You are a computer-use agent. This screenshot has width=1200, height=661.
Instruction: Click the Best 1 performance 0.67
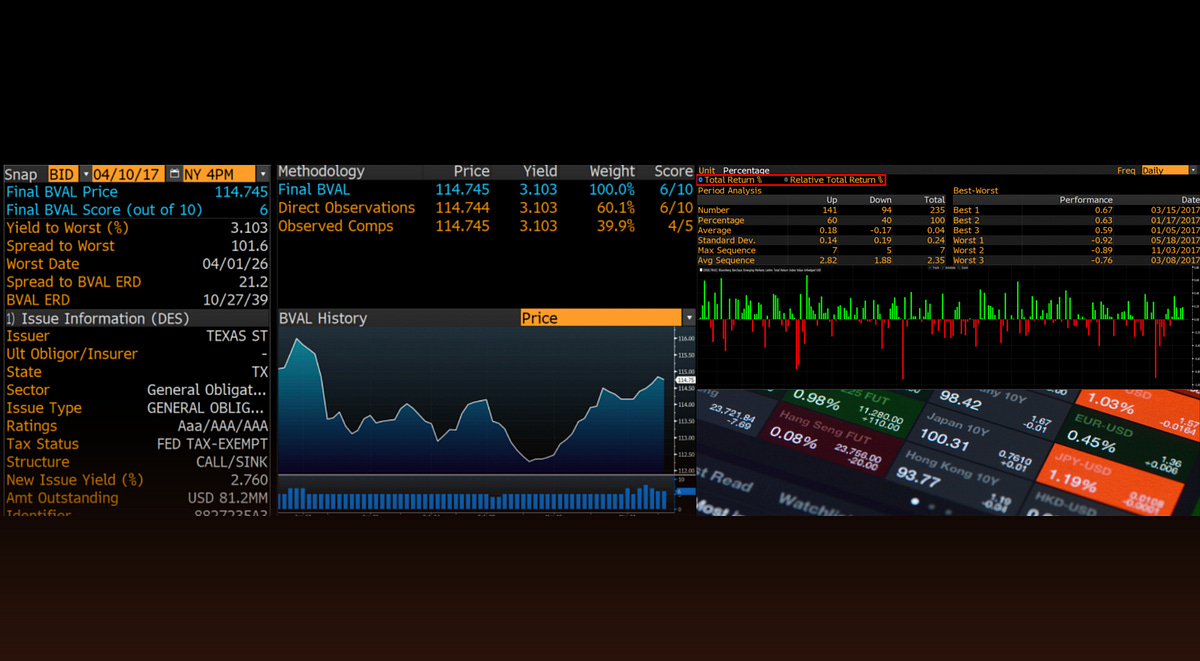1103,210
